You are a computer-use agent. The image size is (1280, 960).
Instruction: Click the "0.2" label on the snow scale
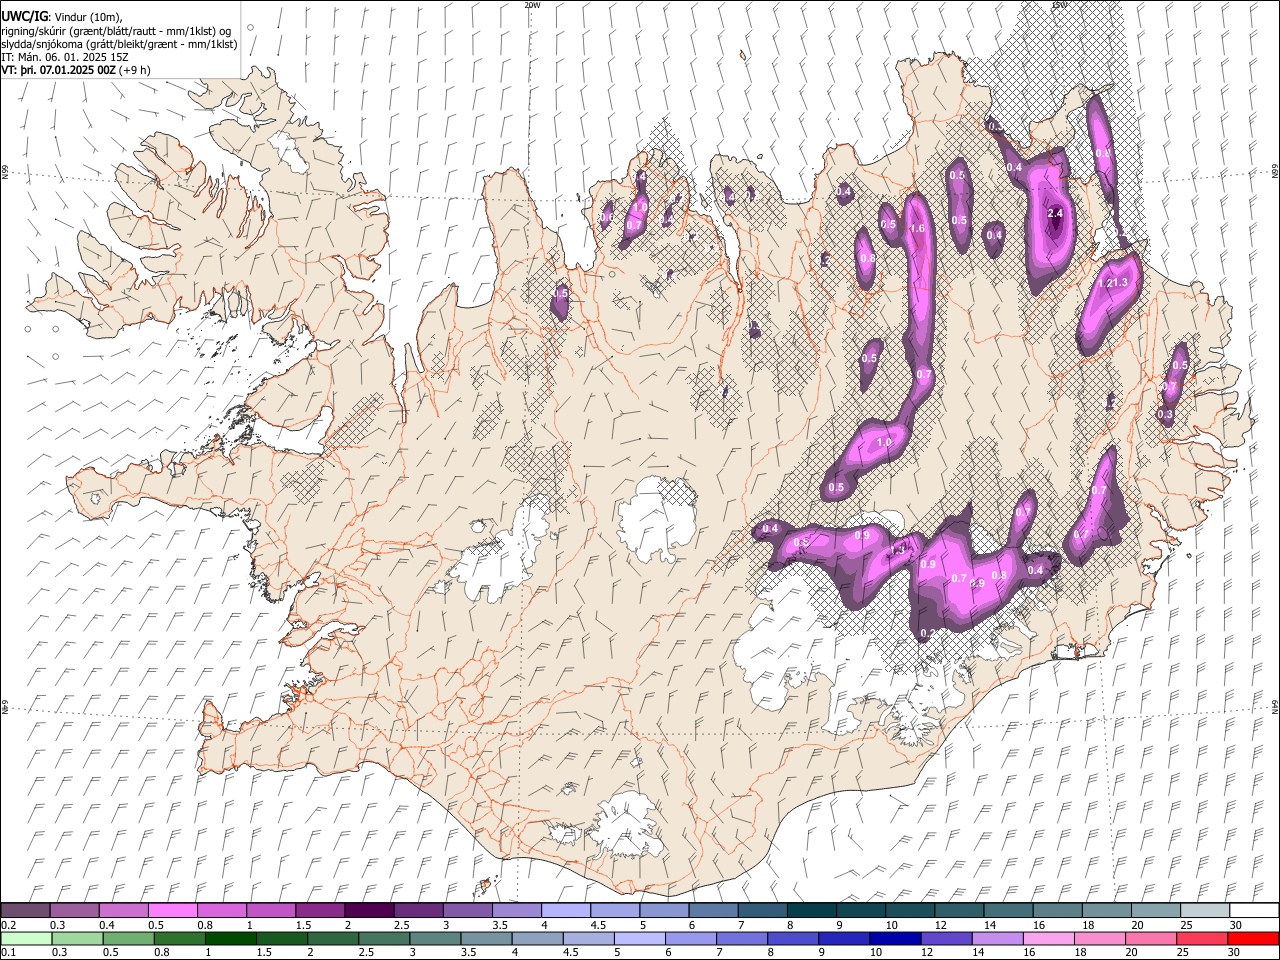pos(9,925)
